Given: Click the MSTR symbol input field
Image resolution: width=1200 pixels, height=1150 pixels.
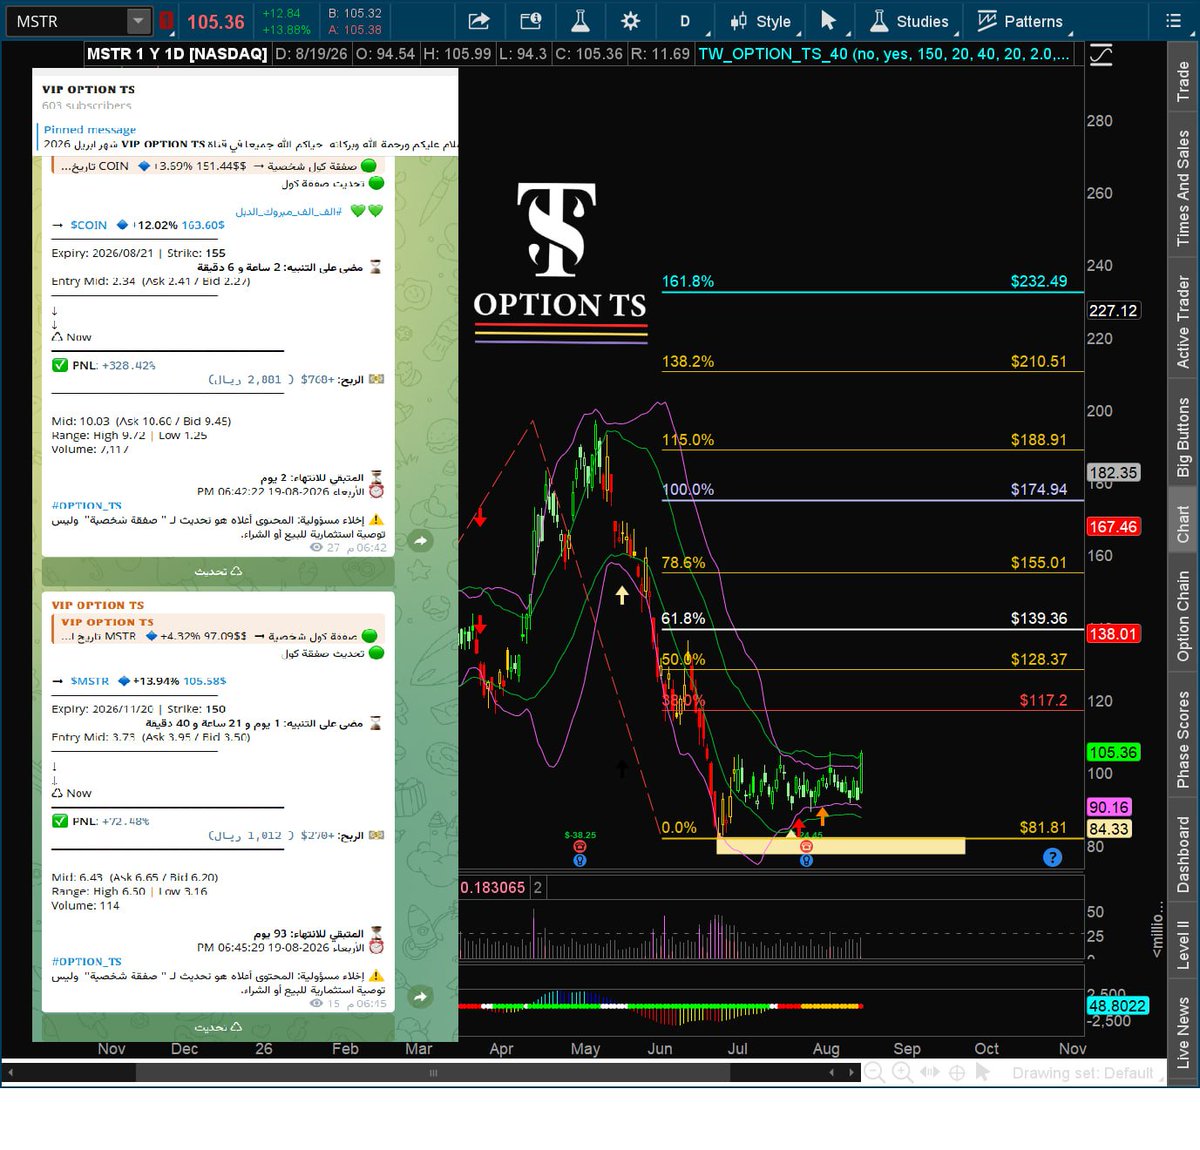Looking at the screenshot, I should (x=67, y=21).
